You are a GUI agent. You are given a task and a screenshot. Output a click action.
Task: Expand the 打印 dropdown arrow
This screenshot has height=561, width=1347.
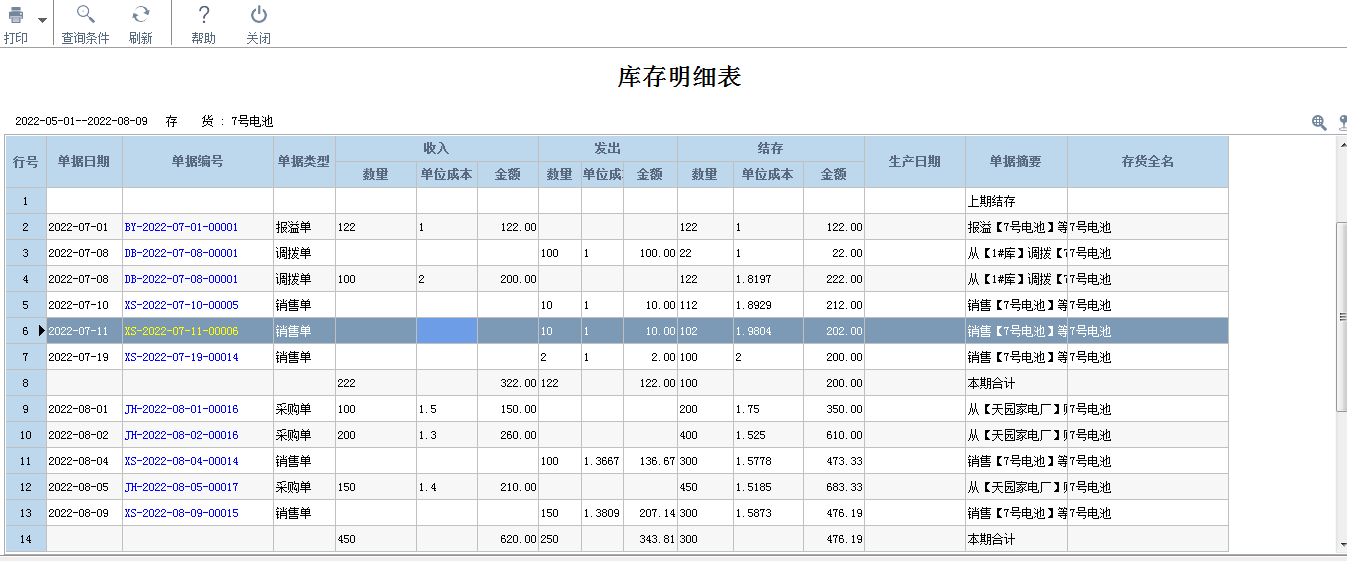point(42,20)
